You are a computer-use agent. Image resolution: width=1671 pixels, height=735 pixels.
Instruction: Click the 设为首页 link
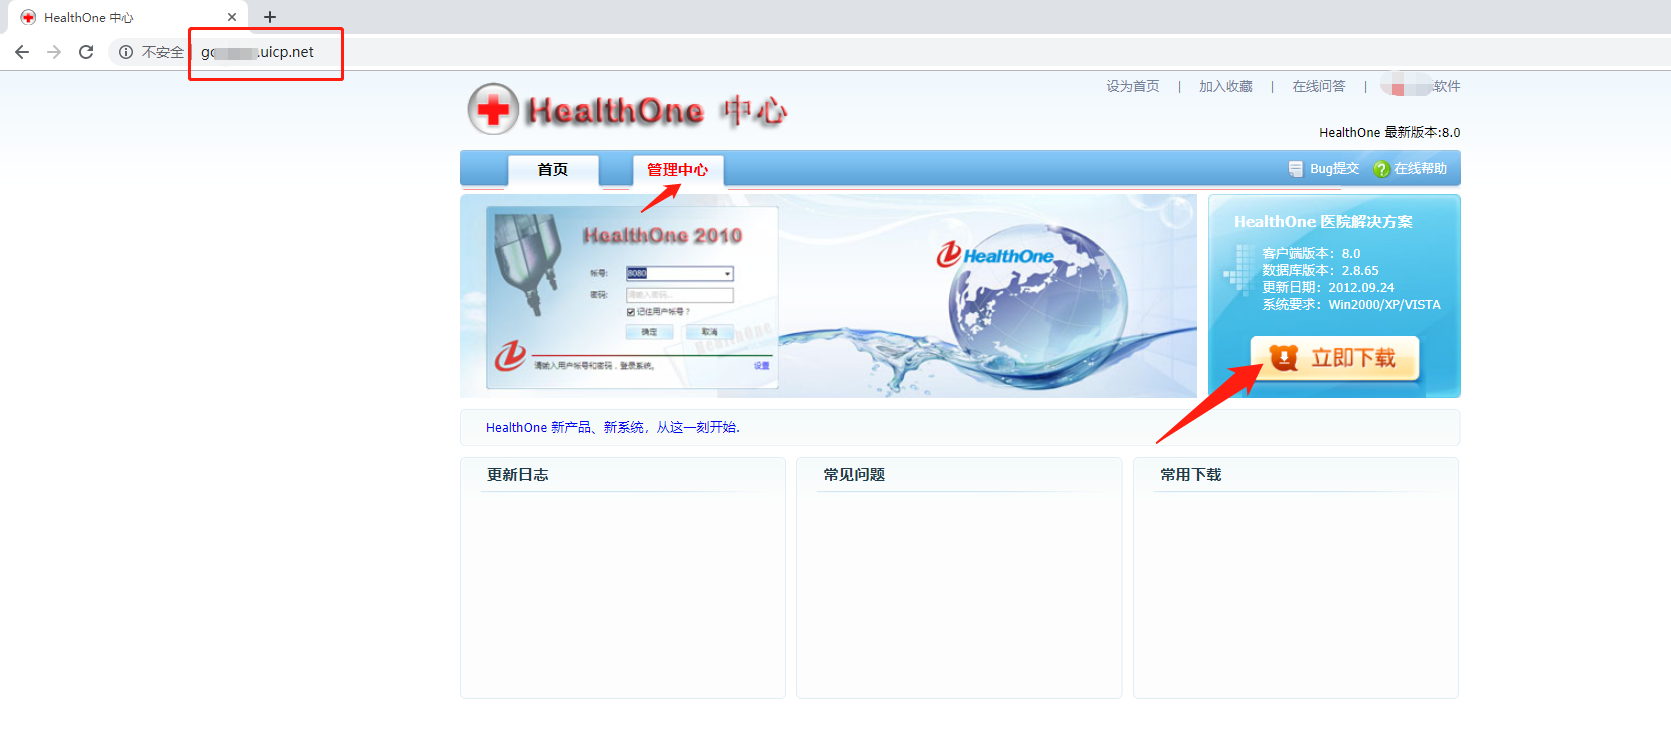(x=1133, y=86)
